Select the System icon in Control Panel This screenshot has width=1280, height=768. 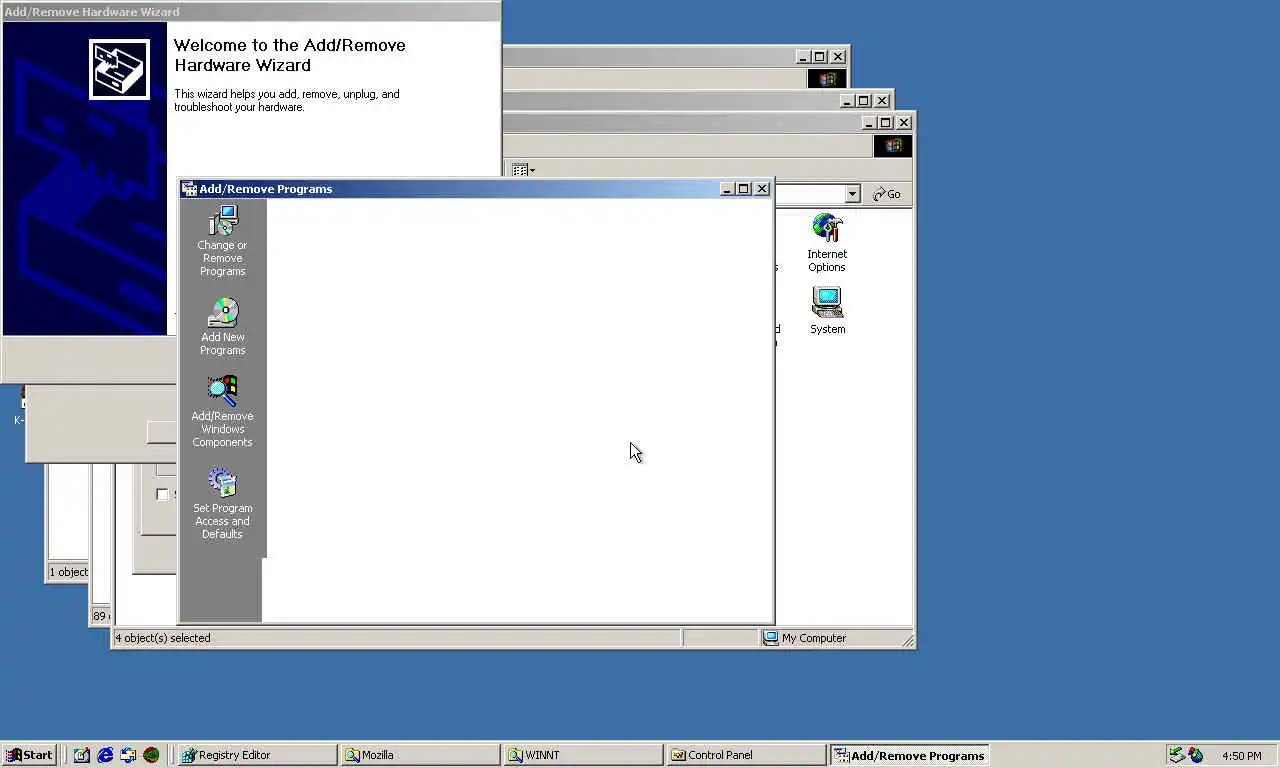(827, 310)
